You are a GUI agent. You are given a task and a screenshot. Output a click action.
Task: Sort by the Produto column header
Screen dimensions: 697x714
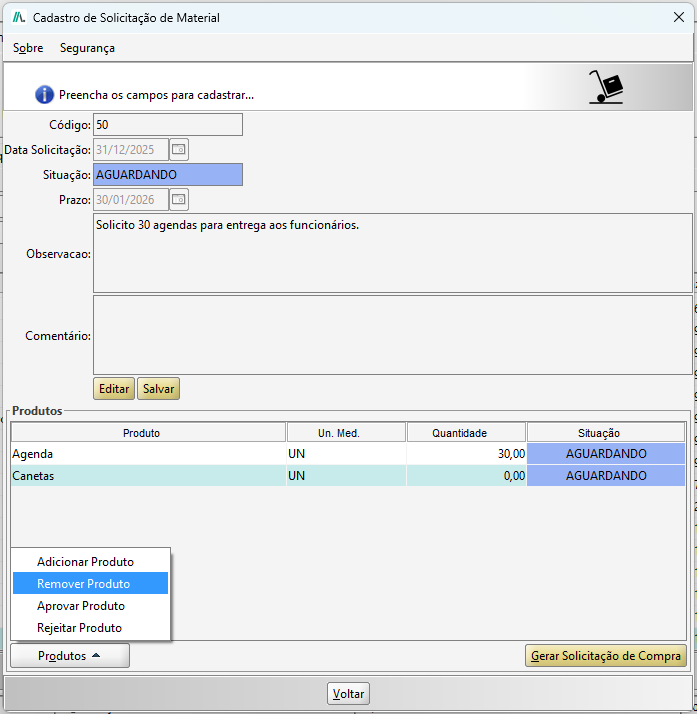click(x=148, y=433)
